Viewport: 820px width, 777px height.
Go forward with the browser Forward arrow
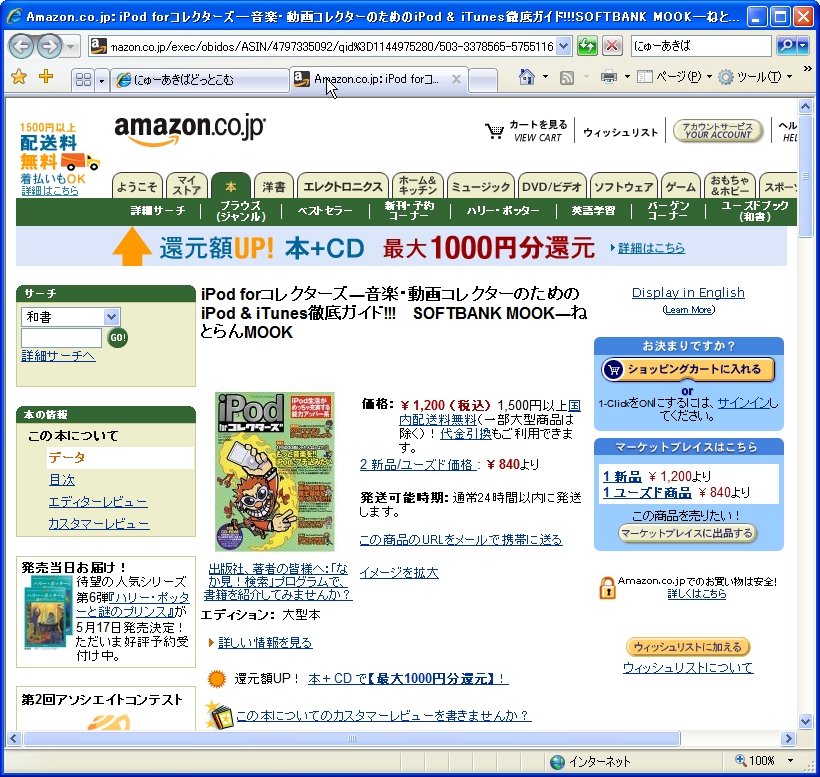(50, 47)
